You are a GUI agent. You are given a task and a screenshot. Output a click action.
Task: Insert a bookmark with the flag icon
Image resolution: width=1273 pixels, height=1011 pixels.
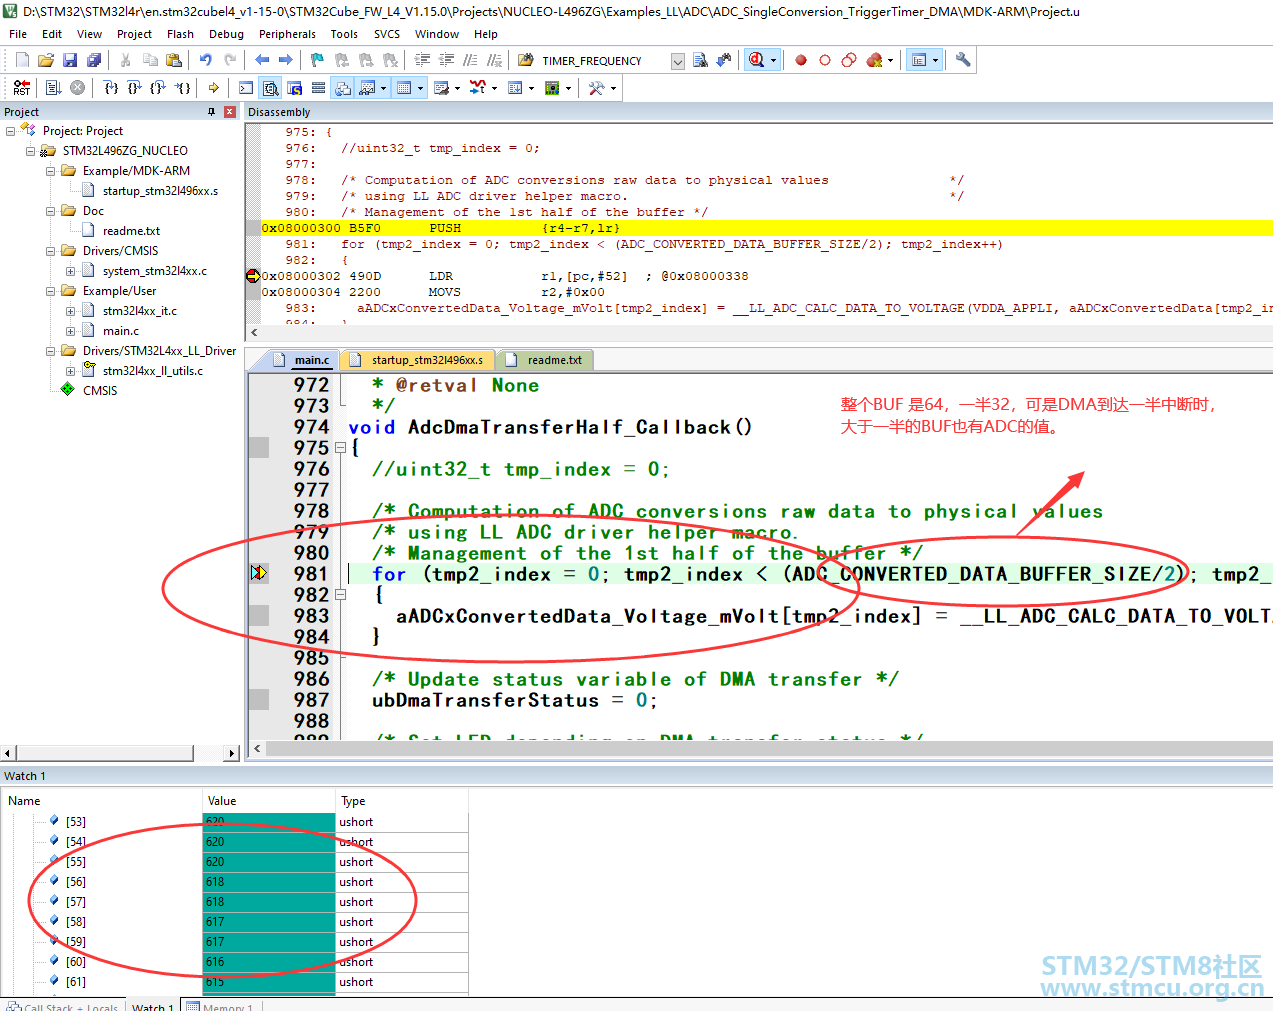click(x=318, y=60)
